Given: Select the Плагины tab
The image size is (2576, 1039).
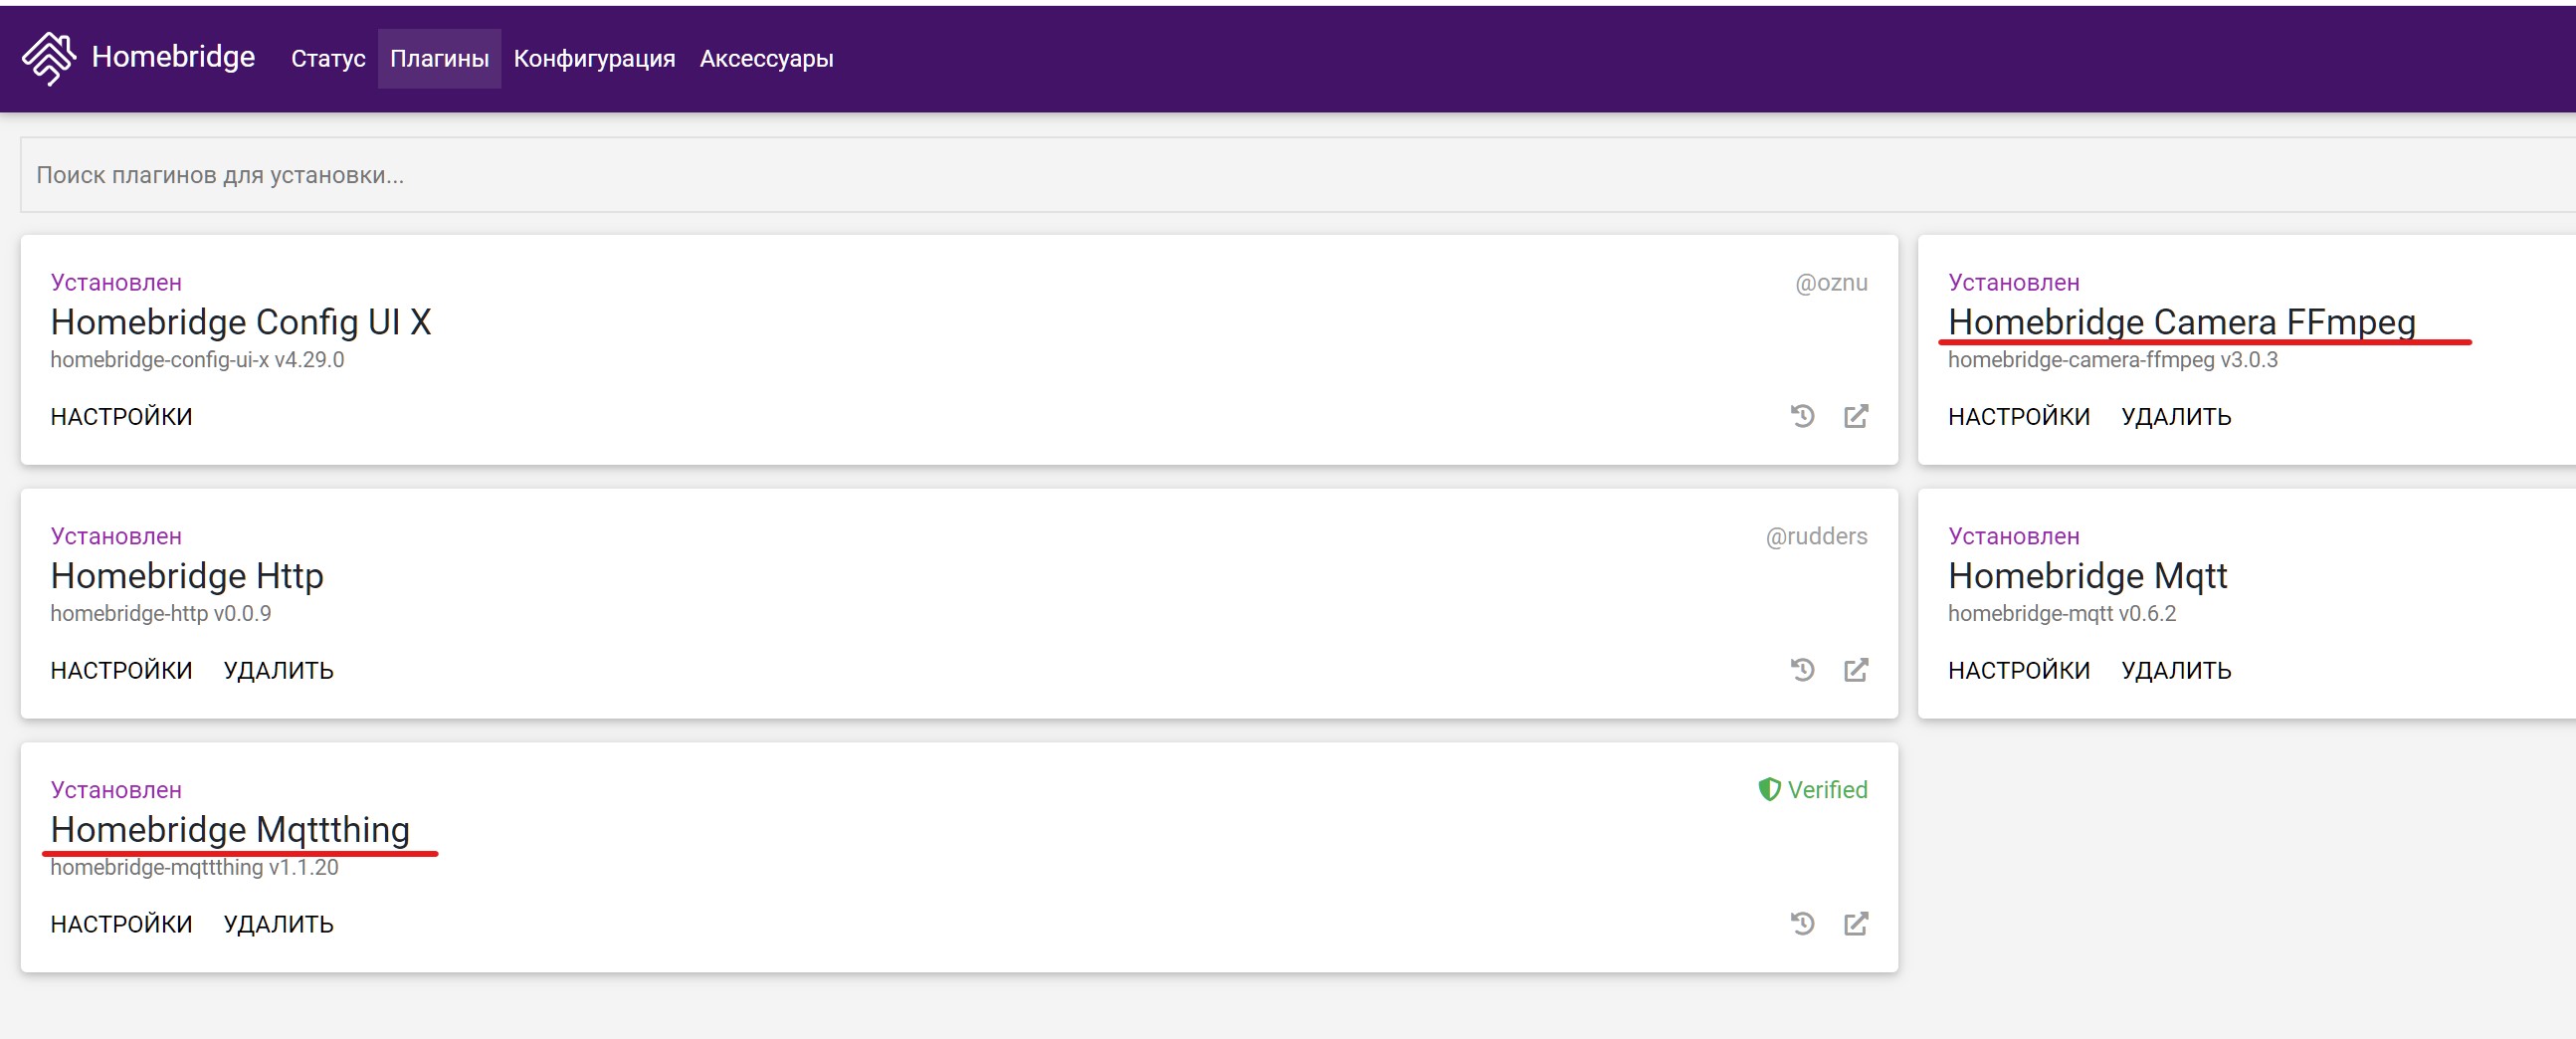Looking at the screenshot, I should pos(439,59).
